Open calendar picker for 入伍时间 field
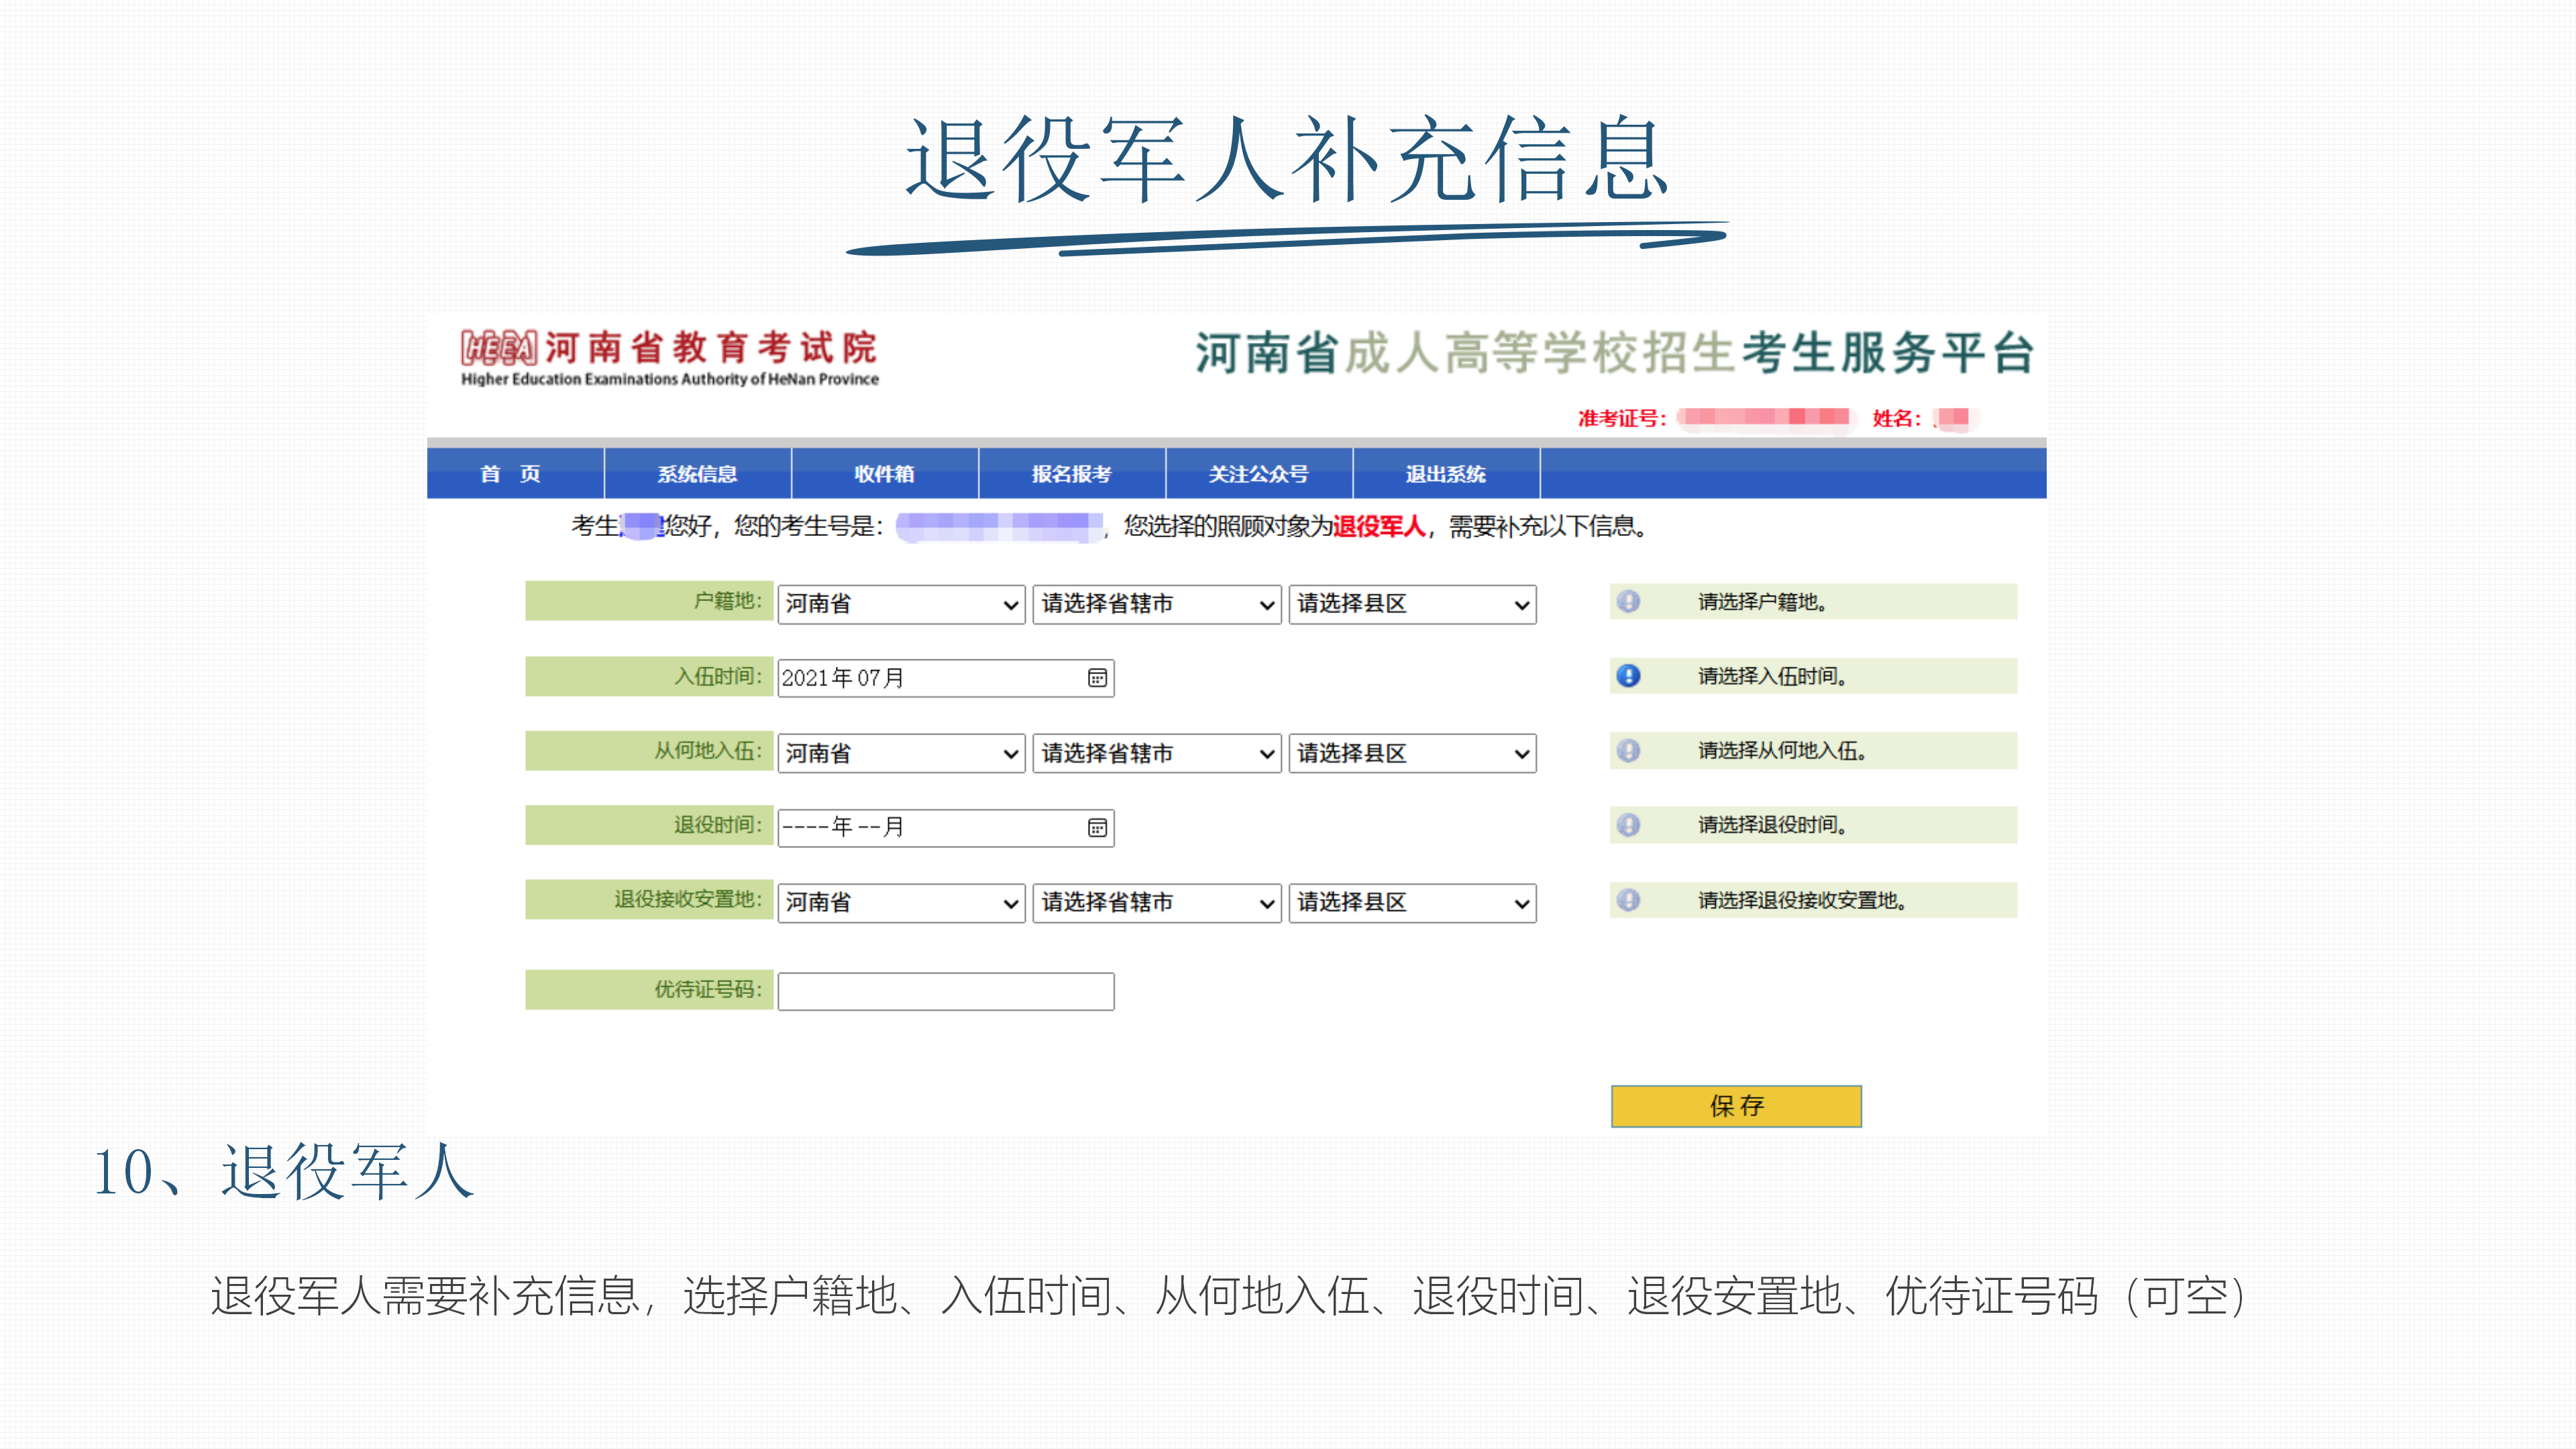Screen dimensions: 2576x1449 click(x=1097, y=678)
